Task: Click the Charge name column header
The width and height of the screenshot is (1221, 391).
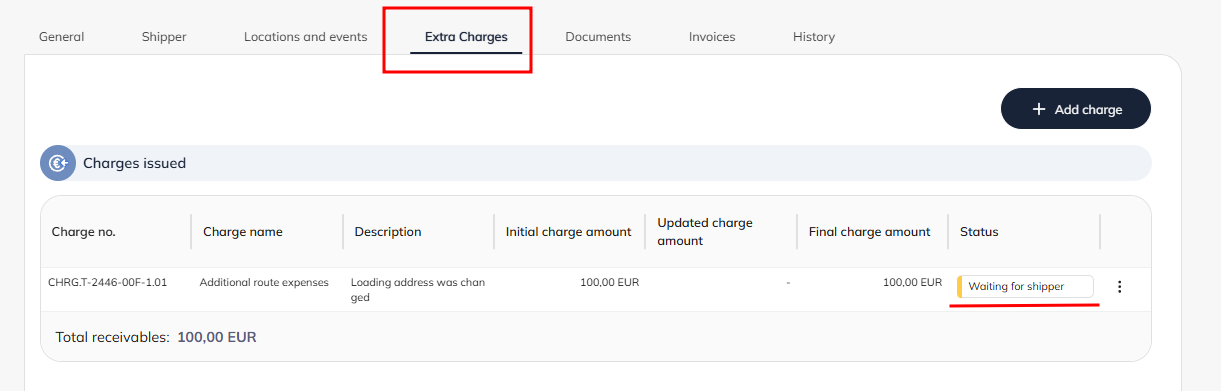Action: click(243, 232)
